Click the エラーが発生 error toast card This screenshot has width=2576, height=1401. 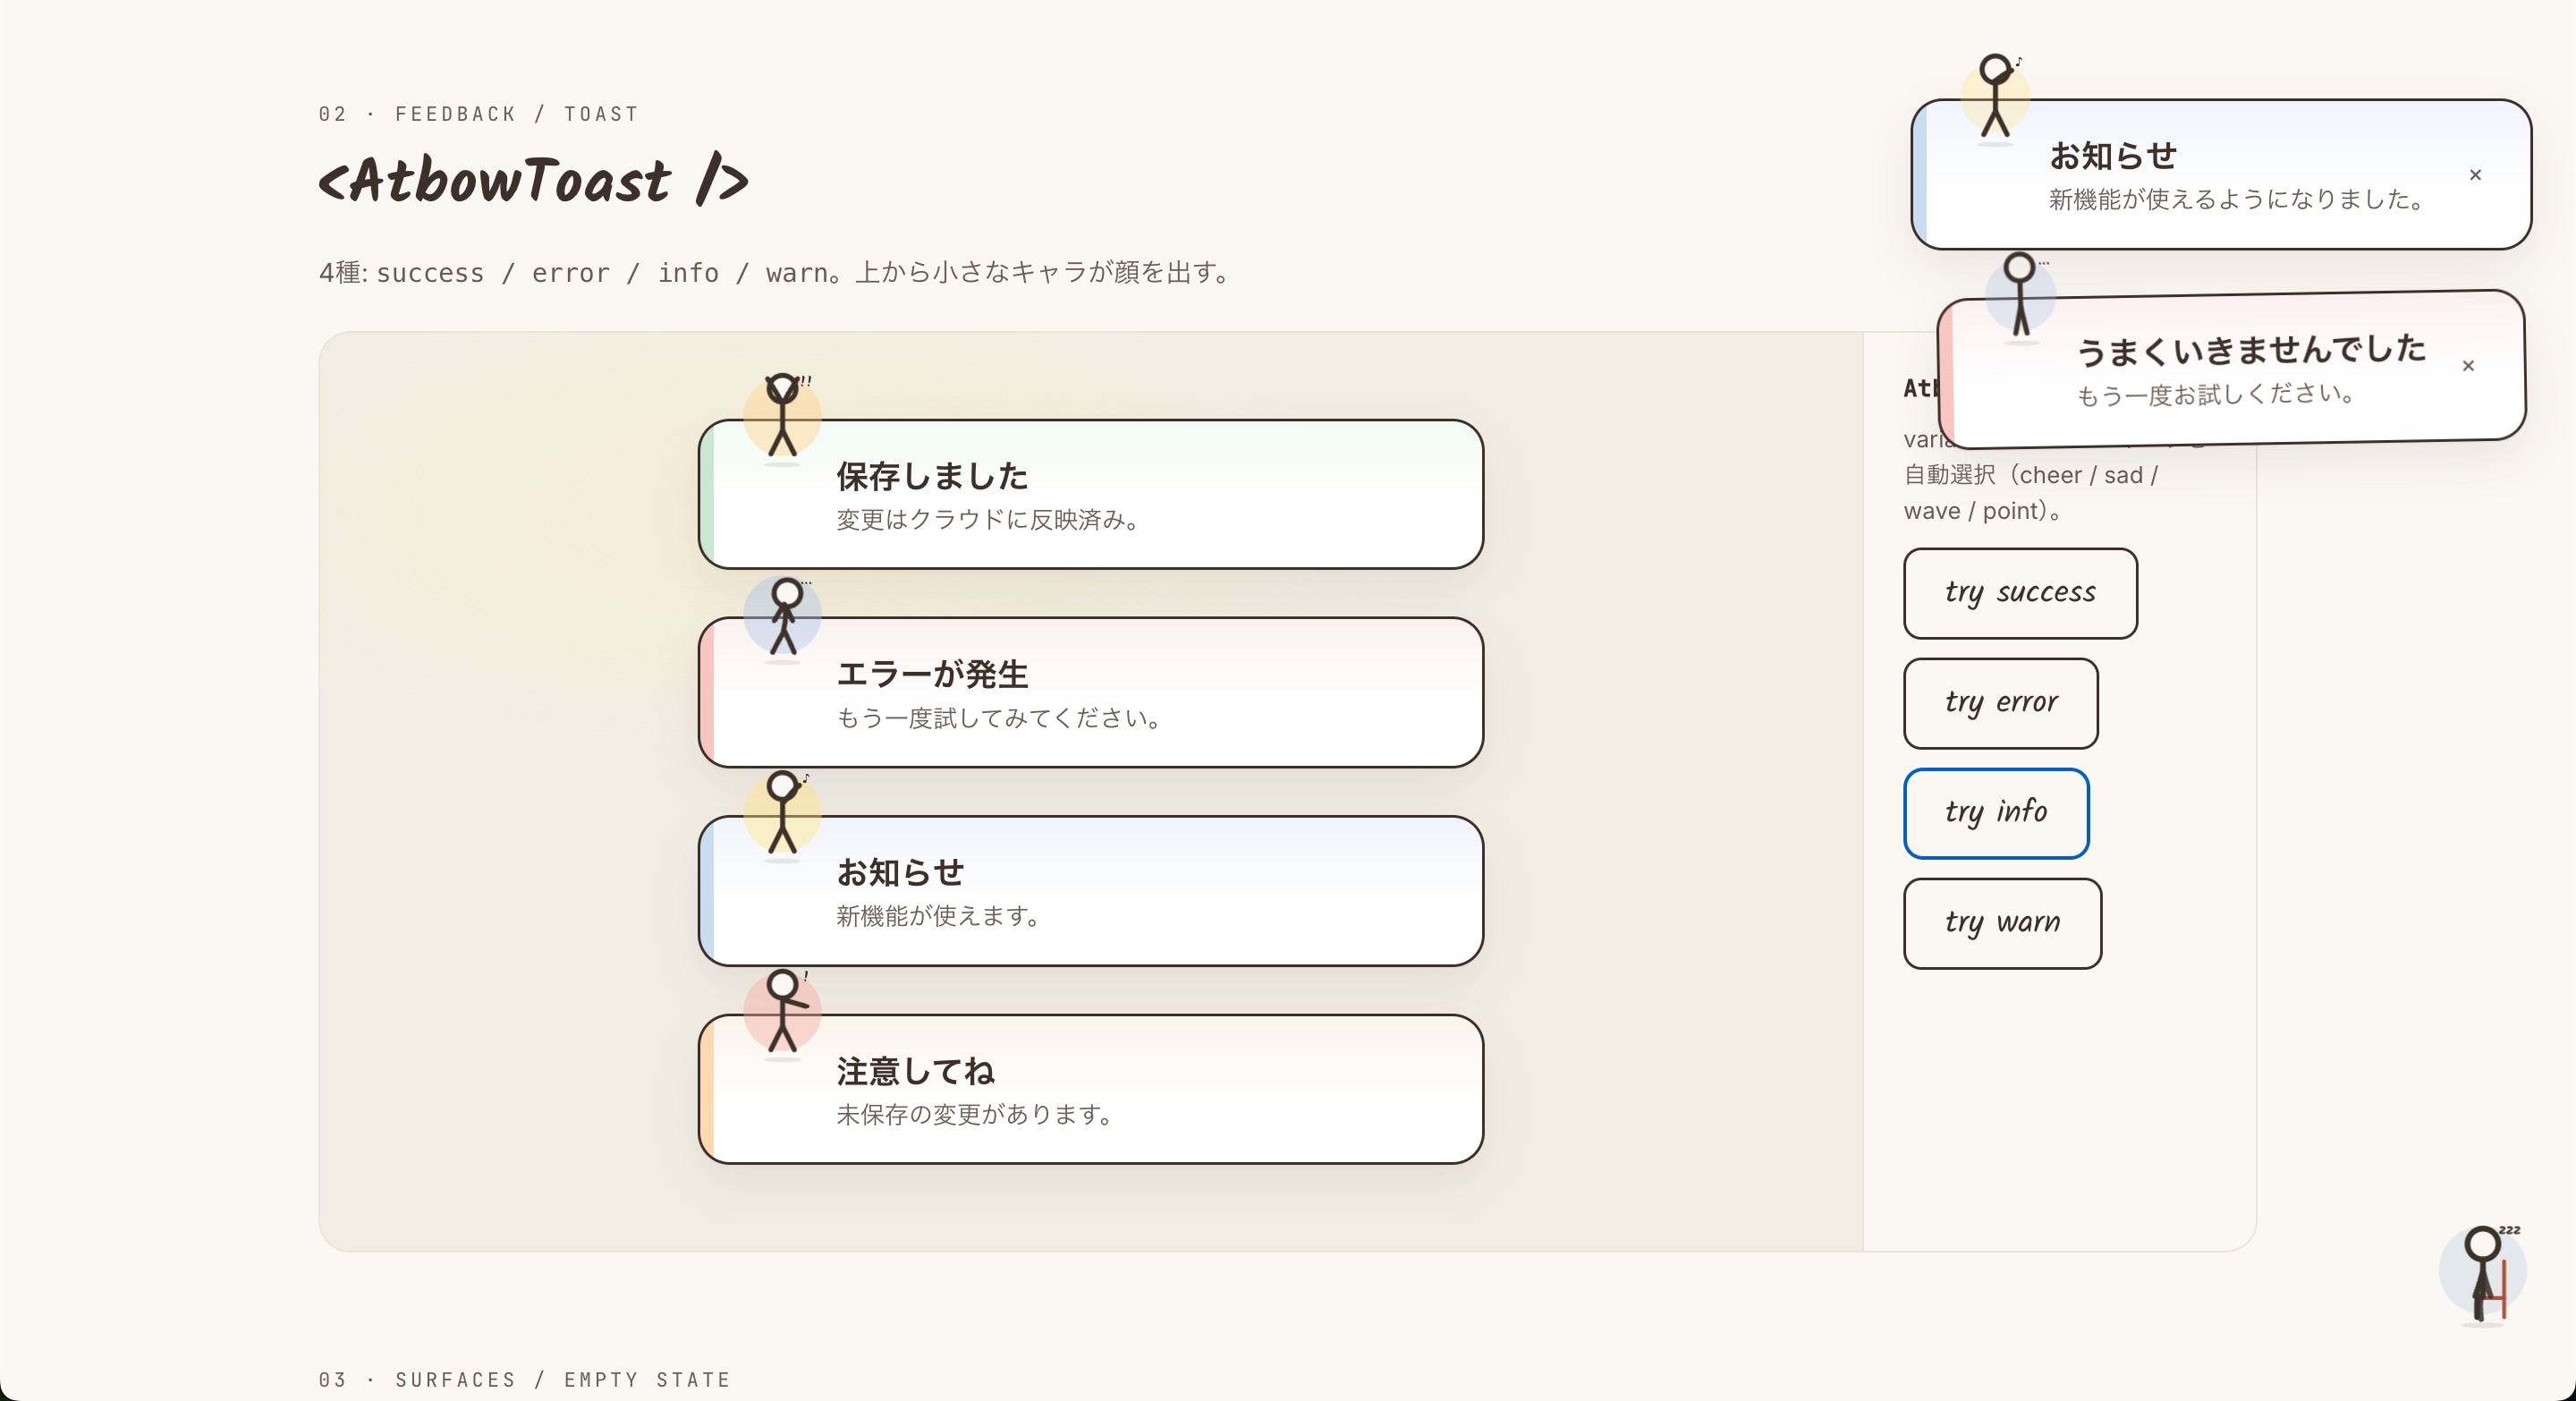pyautogui.click(x=1090, y=693)
